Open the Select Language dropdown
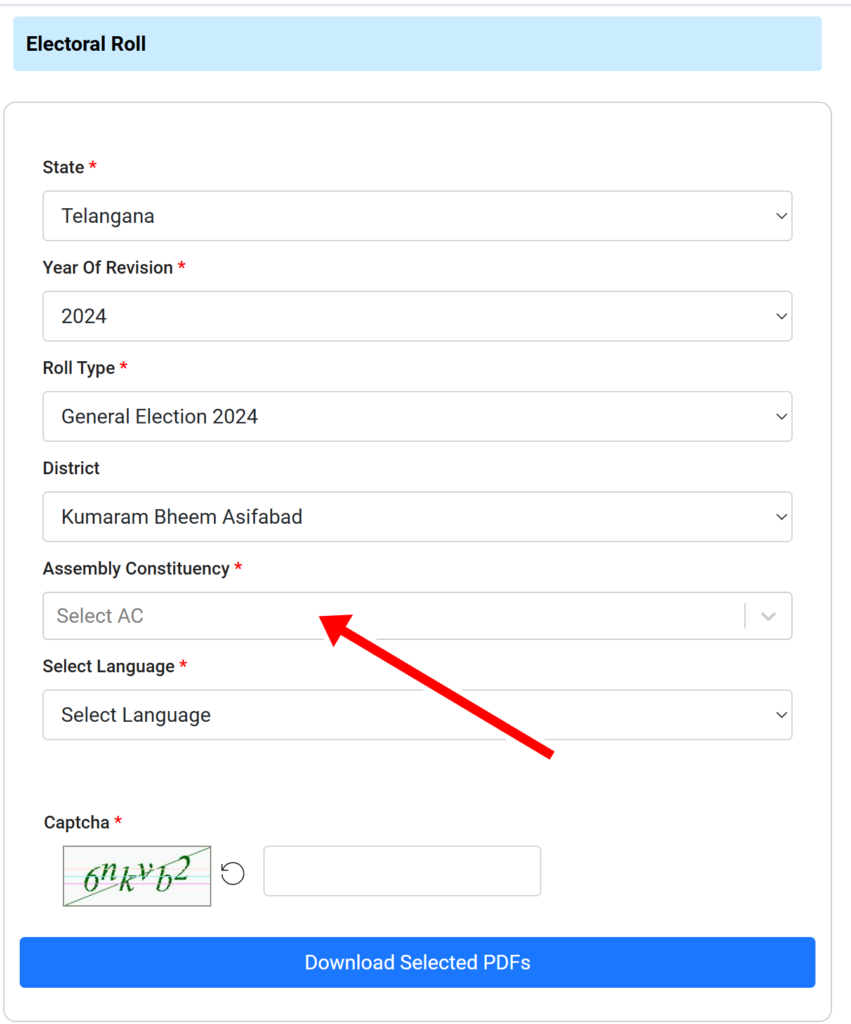This screenshot has height=1024, width=851. (x=417, y=715)
